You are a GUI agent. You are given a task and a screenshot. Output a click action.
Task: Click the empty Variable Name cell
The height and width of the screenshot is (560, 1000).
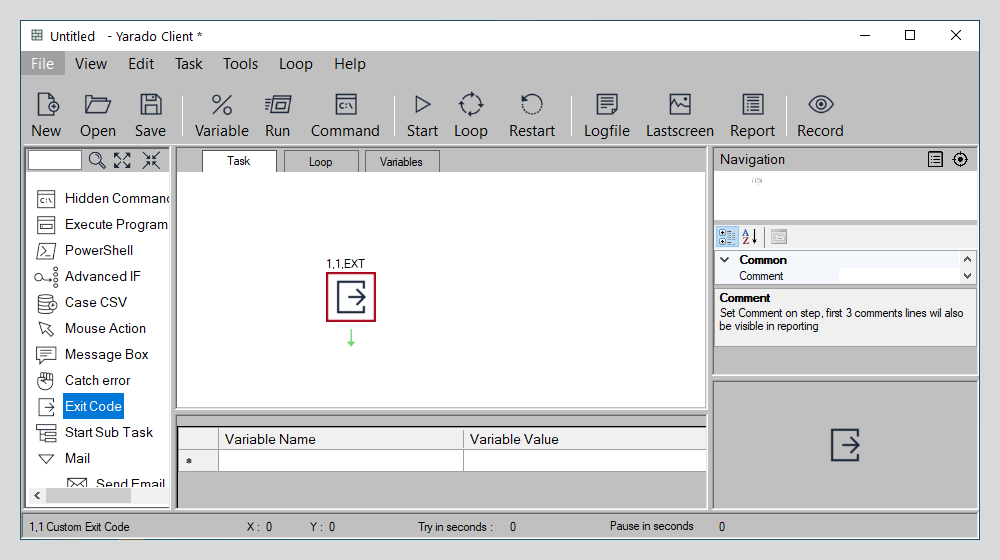340,461
